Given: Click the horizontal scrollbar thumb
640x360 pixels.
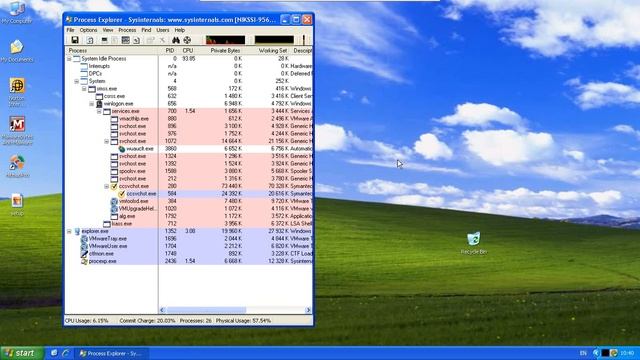Looking at the screenshot, I should [x=206, y=310].
